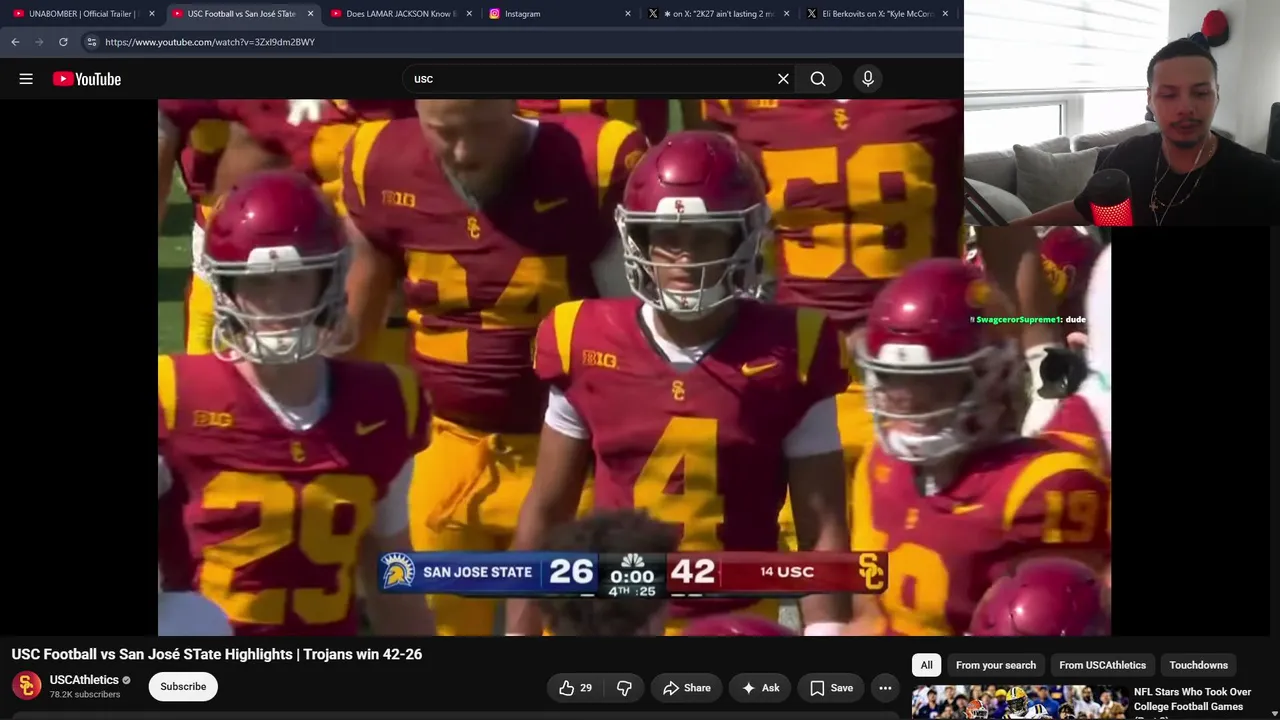Viewport: 1280px width, 720px height.
Task: Select the All filter chip
Action: [x=927, y=665]
